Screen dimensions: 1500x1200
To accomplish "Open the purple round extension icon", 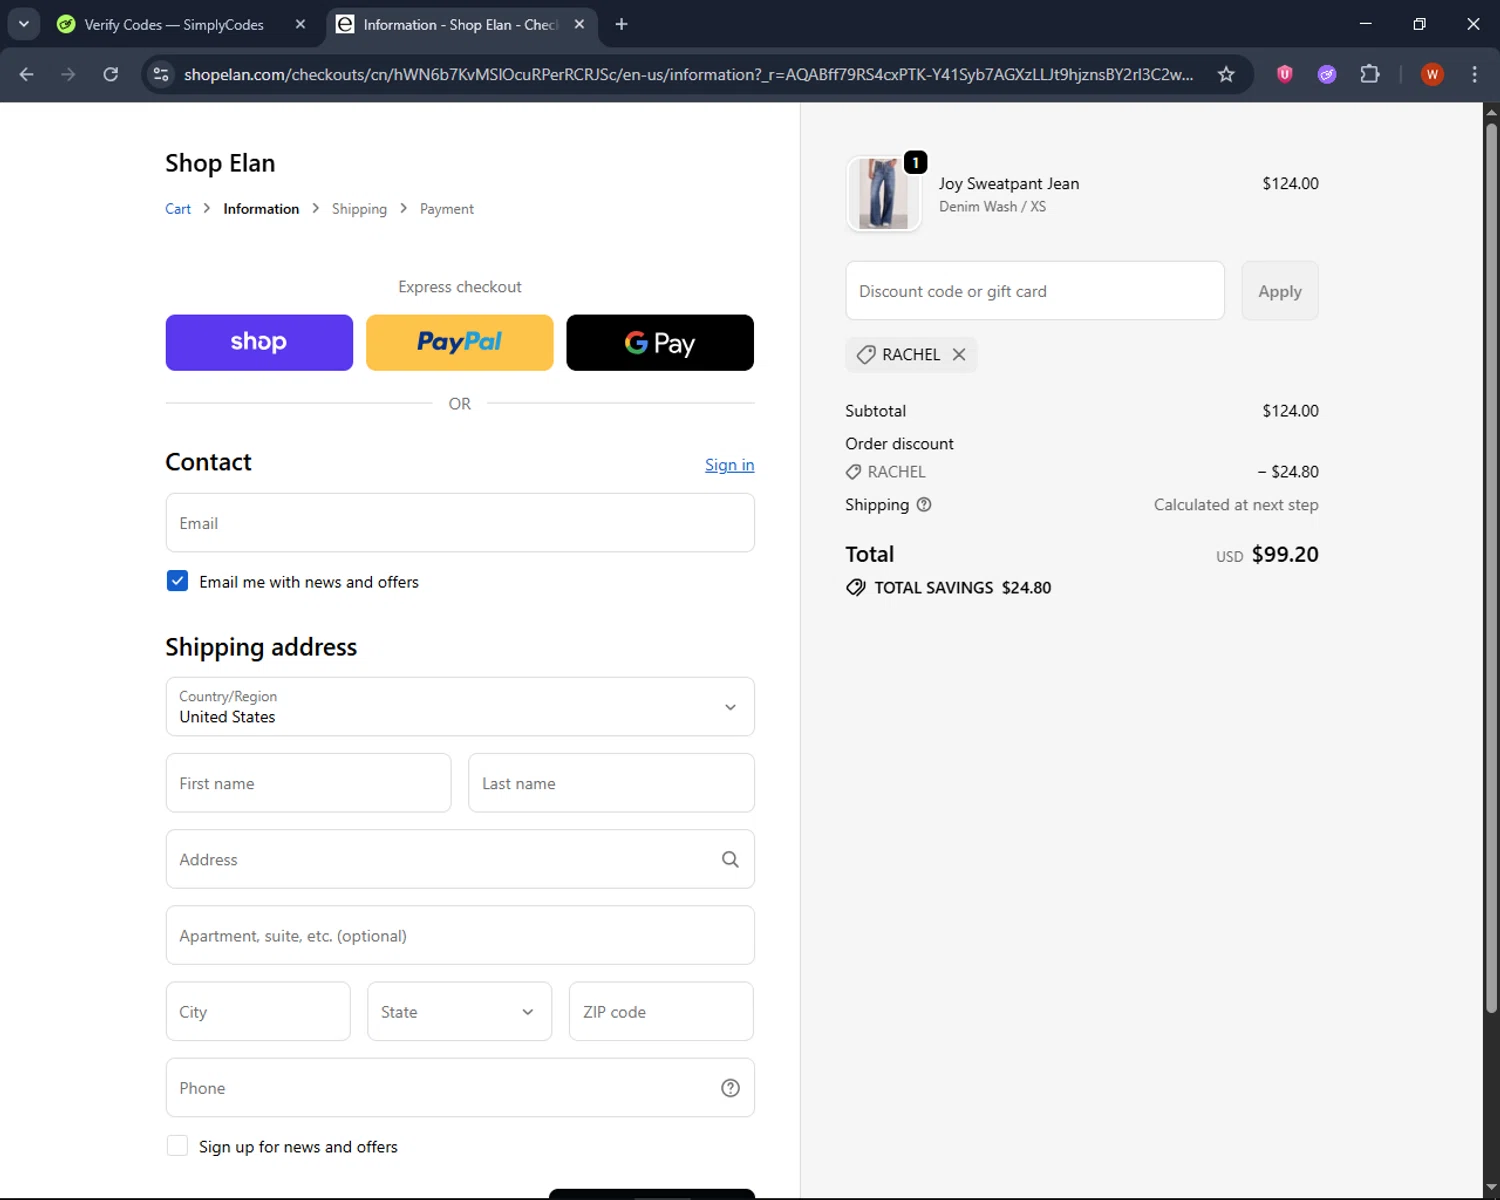I will pyautogui.click(x=1327, y=74).
